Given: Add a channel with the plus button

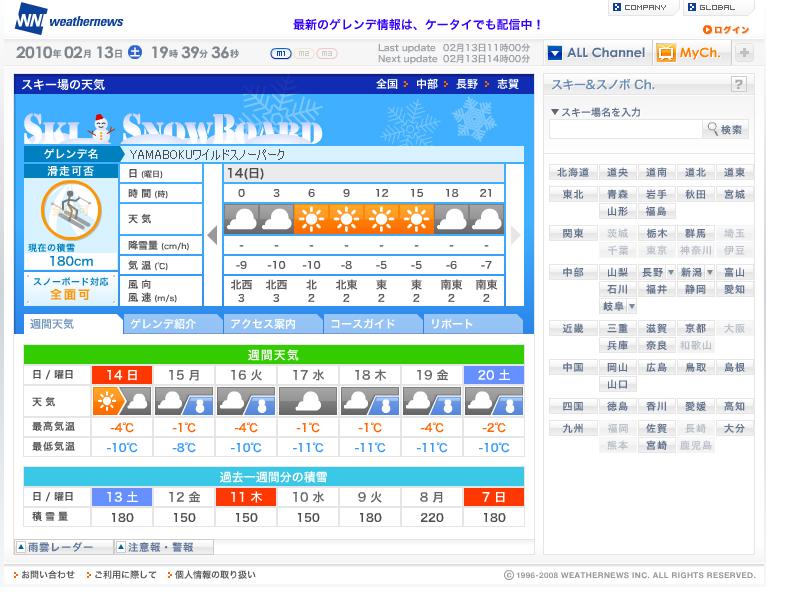Looking at the screenshot, I should point(744,53).
